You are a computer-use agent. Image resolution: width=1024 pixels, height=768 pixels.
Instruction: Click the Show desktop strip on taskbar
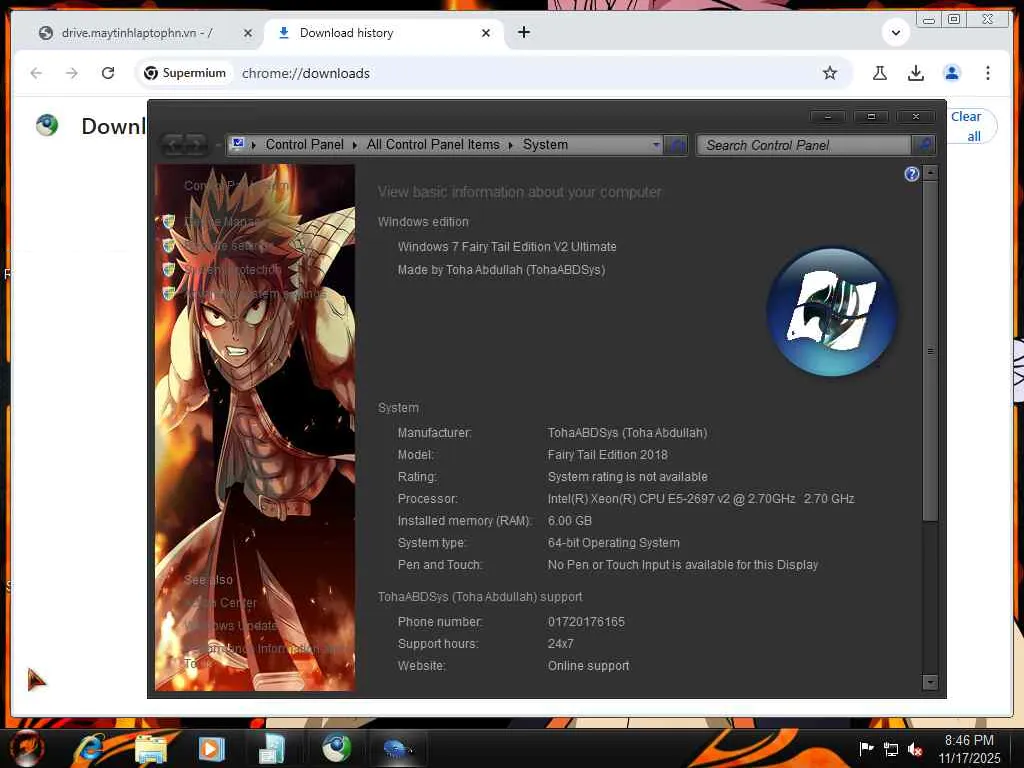pos(1016,748)
